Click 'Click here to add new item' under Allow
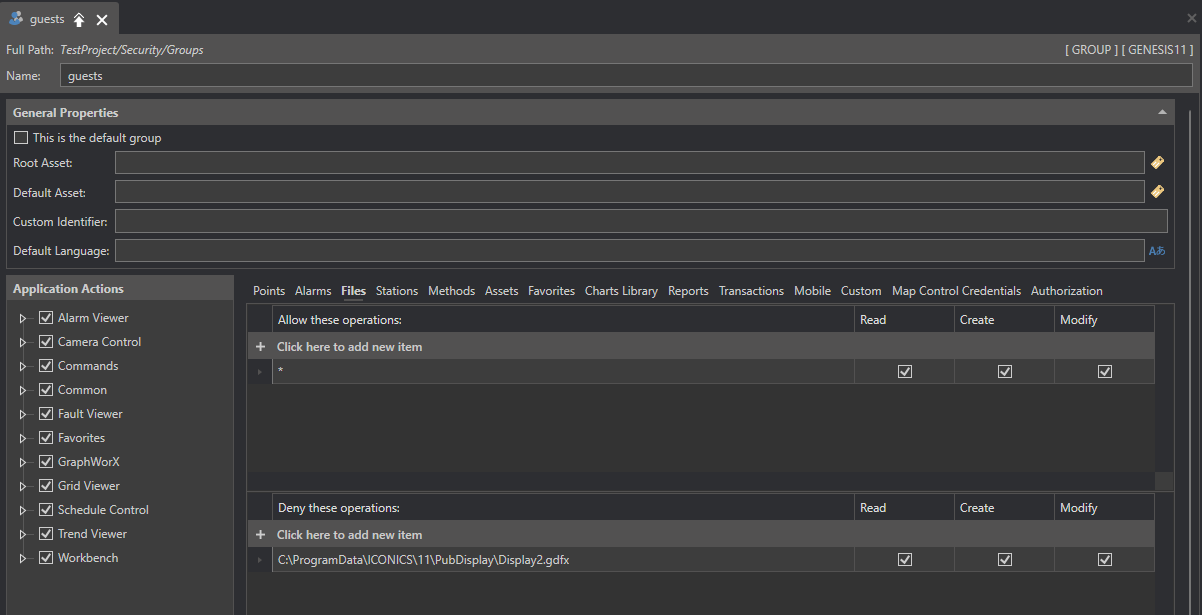 click(x=349, y=347)
